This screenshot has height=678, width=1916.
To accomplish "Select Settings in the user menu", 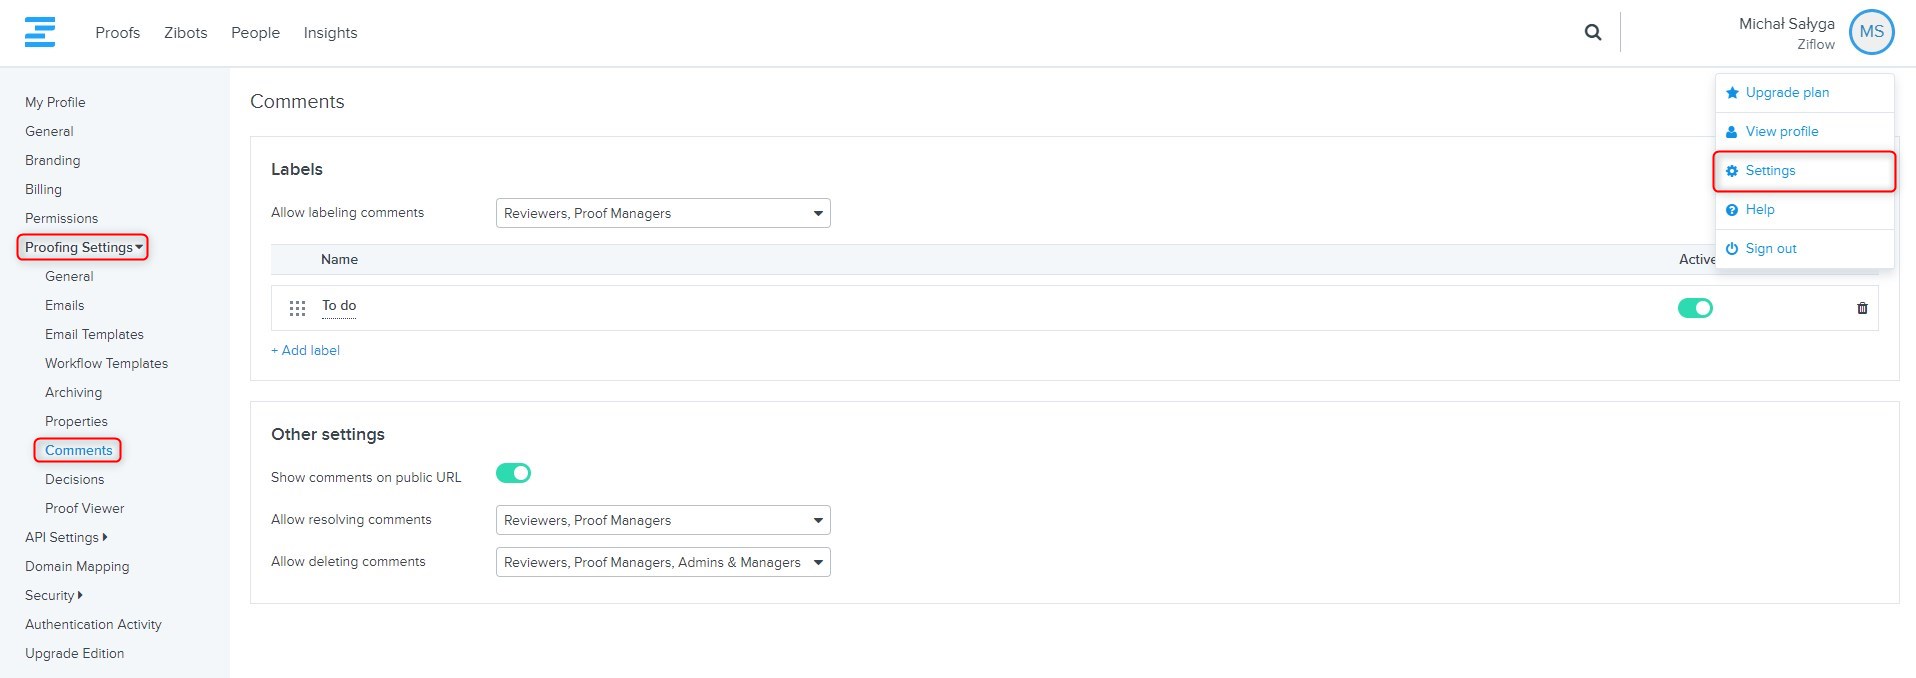I will [x=1770, y=171].
